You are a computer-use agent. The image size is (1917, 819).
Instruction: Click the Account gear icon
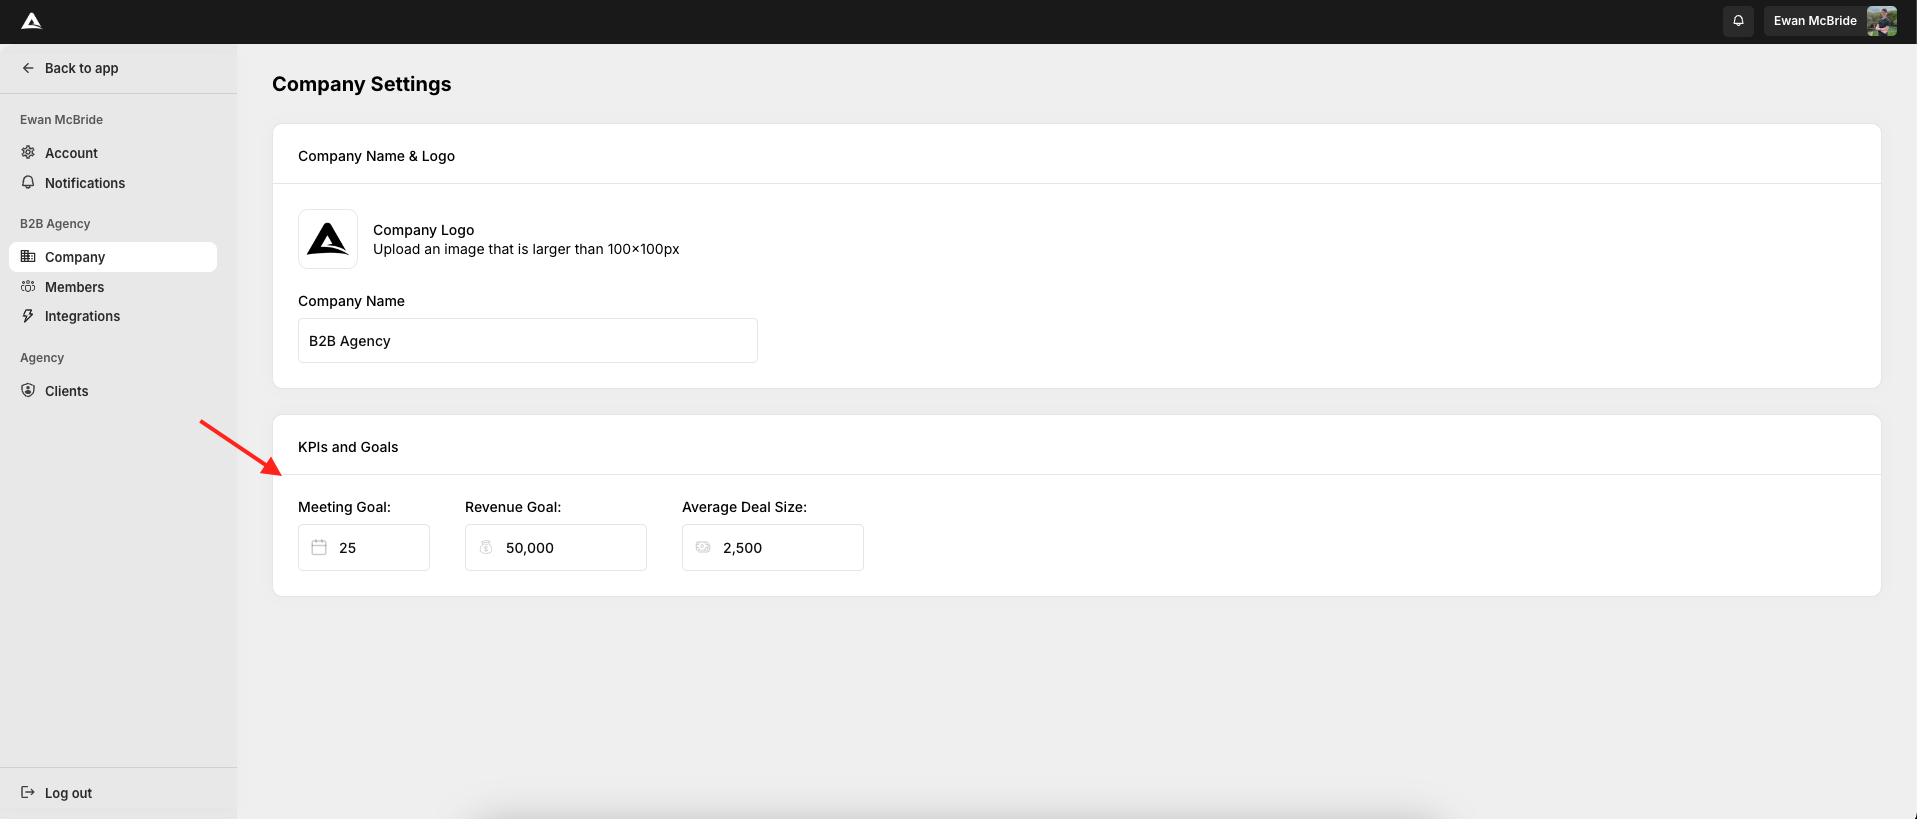click(x=28, y=153)
